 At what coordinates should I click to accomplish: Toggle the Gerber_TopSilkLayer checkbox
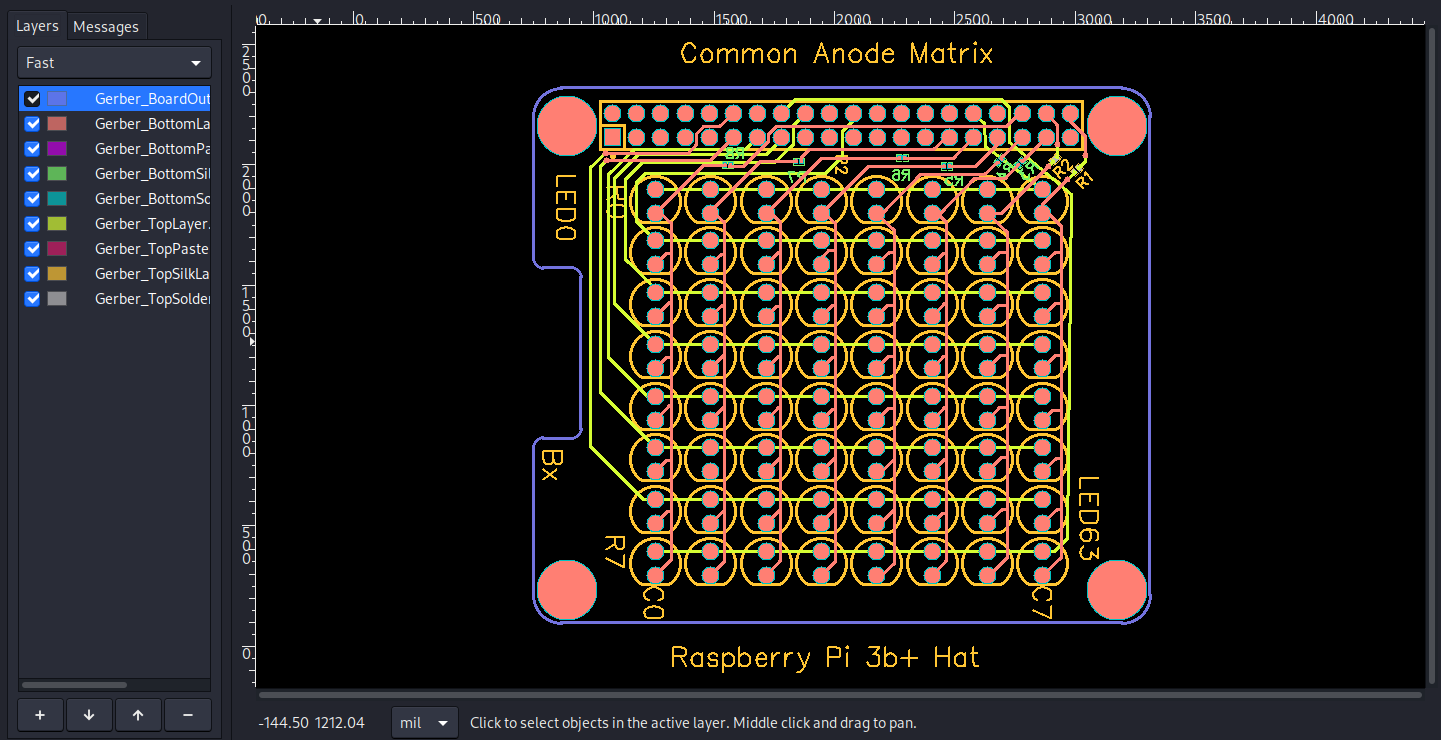click(32, 274)
